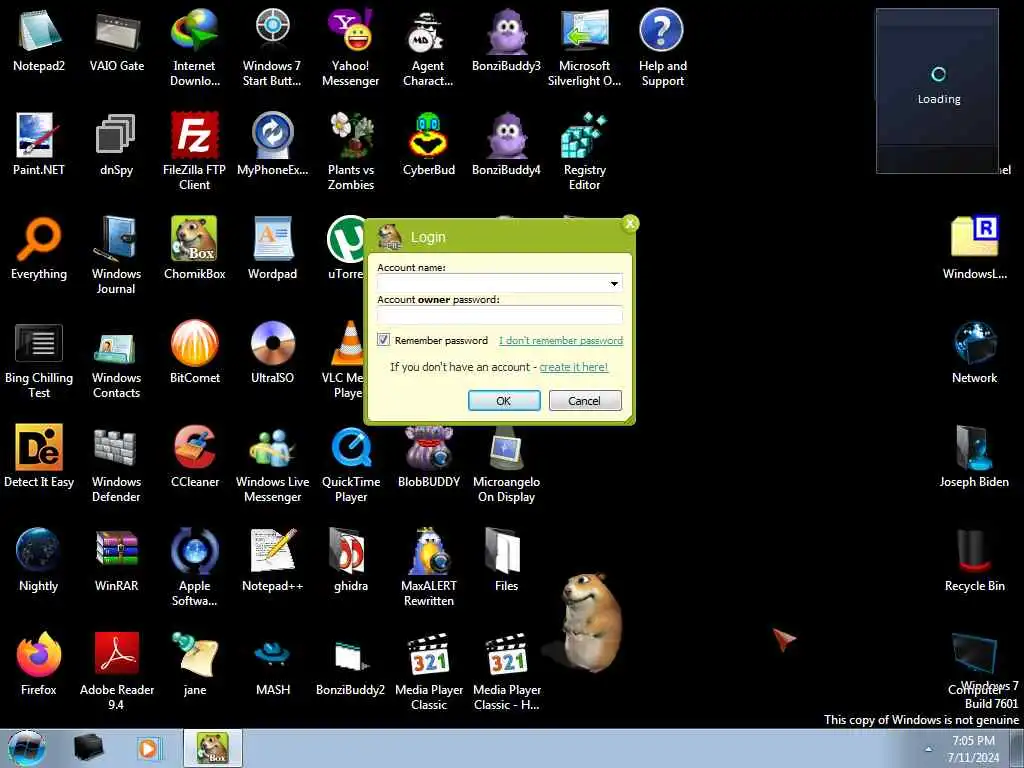Screen dimensions: 1024x768
Task: Dismiss the Login dialog with Cancel
Action: coord(584,400)
